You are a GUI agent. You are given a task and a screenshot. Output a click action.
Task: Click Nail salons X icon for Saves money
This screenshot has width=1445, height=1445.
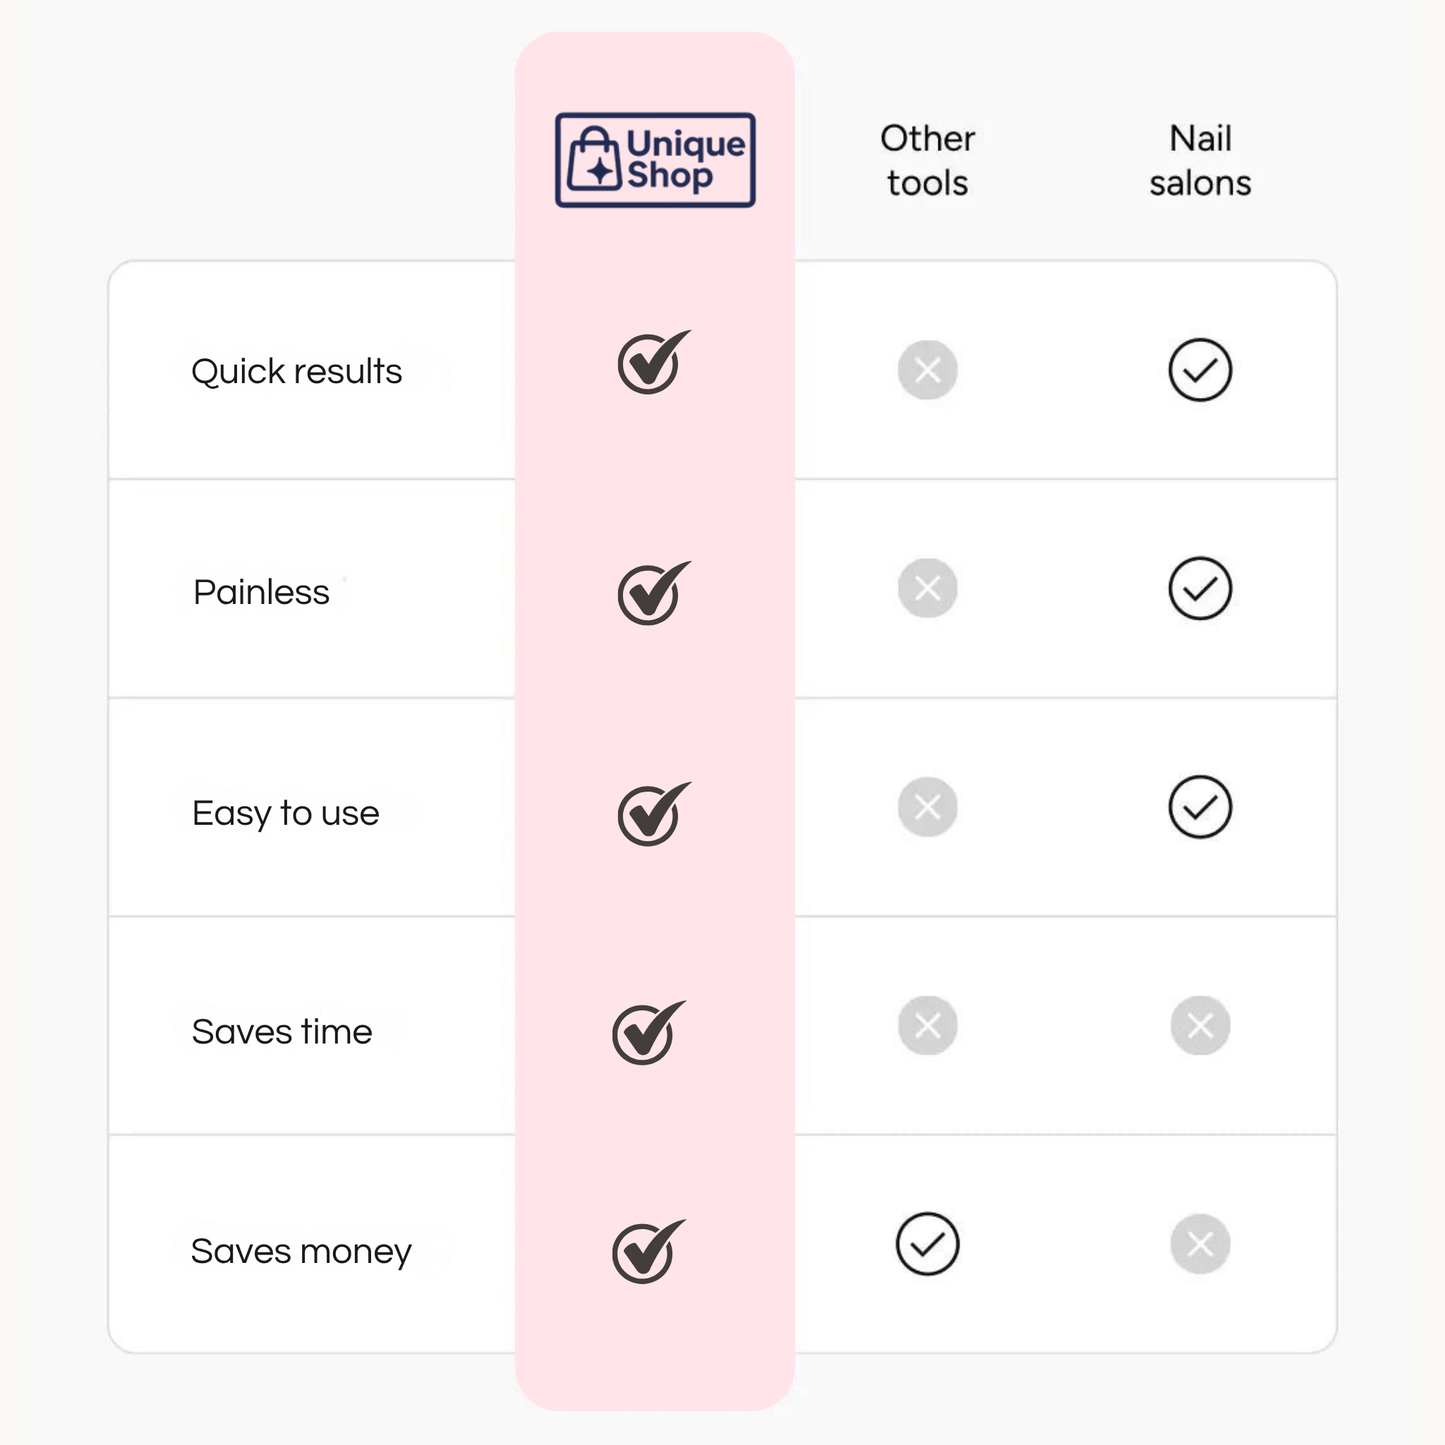pos(1200,1244)
